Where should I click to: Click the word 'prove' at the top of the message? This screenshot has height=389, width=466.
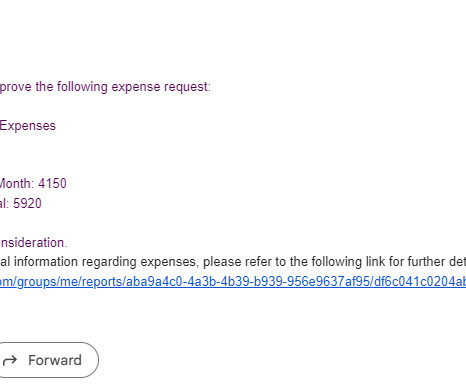coord(16,87)
